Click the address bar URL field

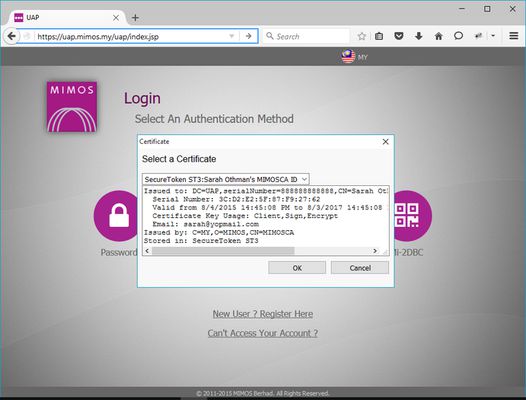click(131, 36)
